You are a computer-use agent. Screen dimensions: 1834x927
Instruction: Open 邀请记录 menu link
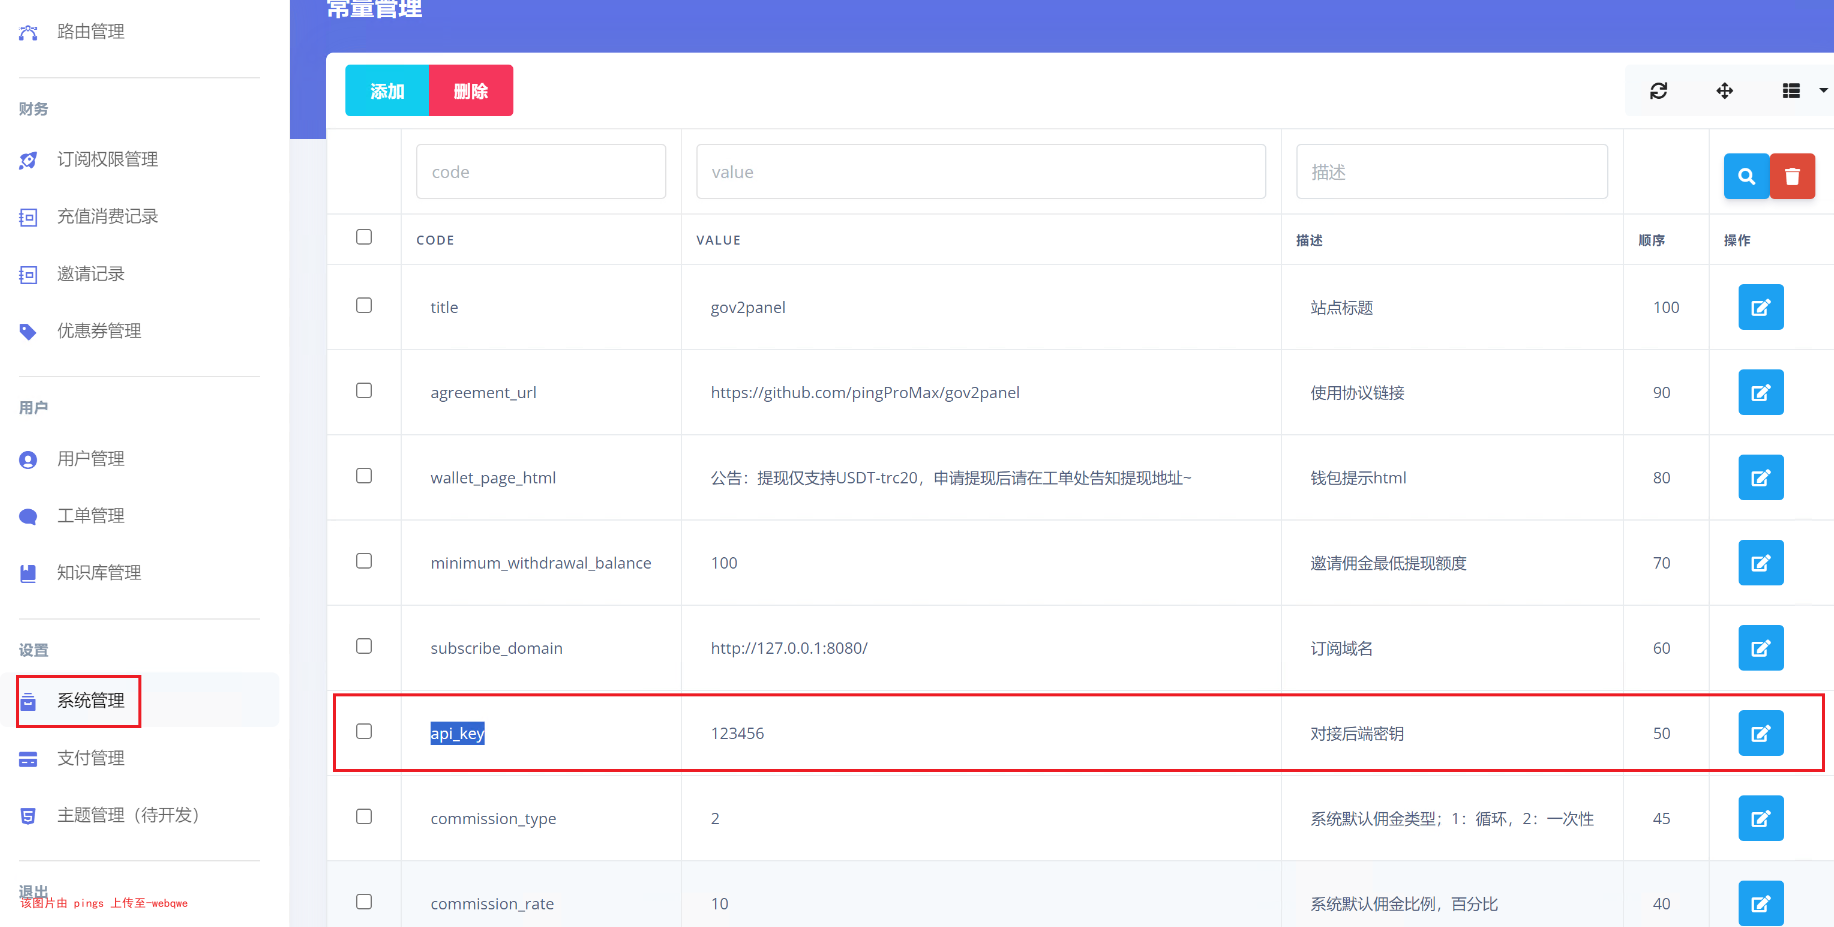click(x=91, y=273)
